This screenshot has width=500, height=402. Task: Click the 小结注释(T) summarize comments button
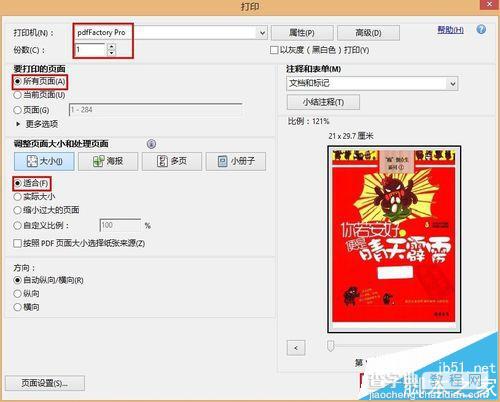[323, 102]
